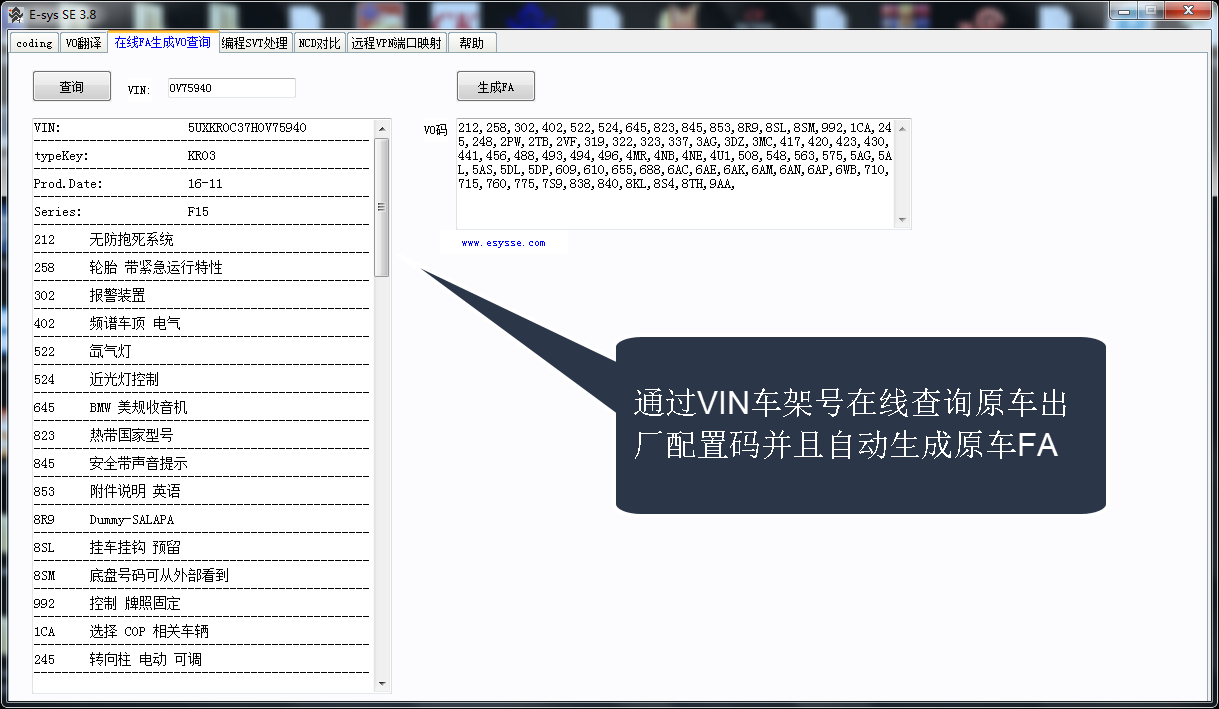1219x709 pixels.
Task: Select row 645 BMW 美规收音机
Action: [x=202, y=408]
